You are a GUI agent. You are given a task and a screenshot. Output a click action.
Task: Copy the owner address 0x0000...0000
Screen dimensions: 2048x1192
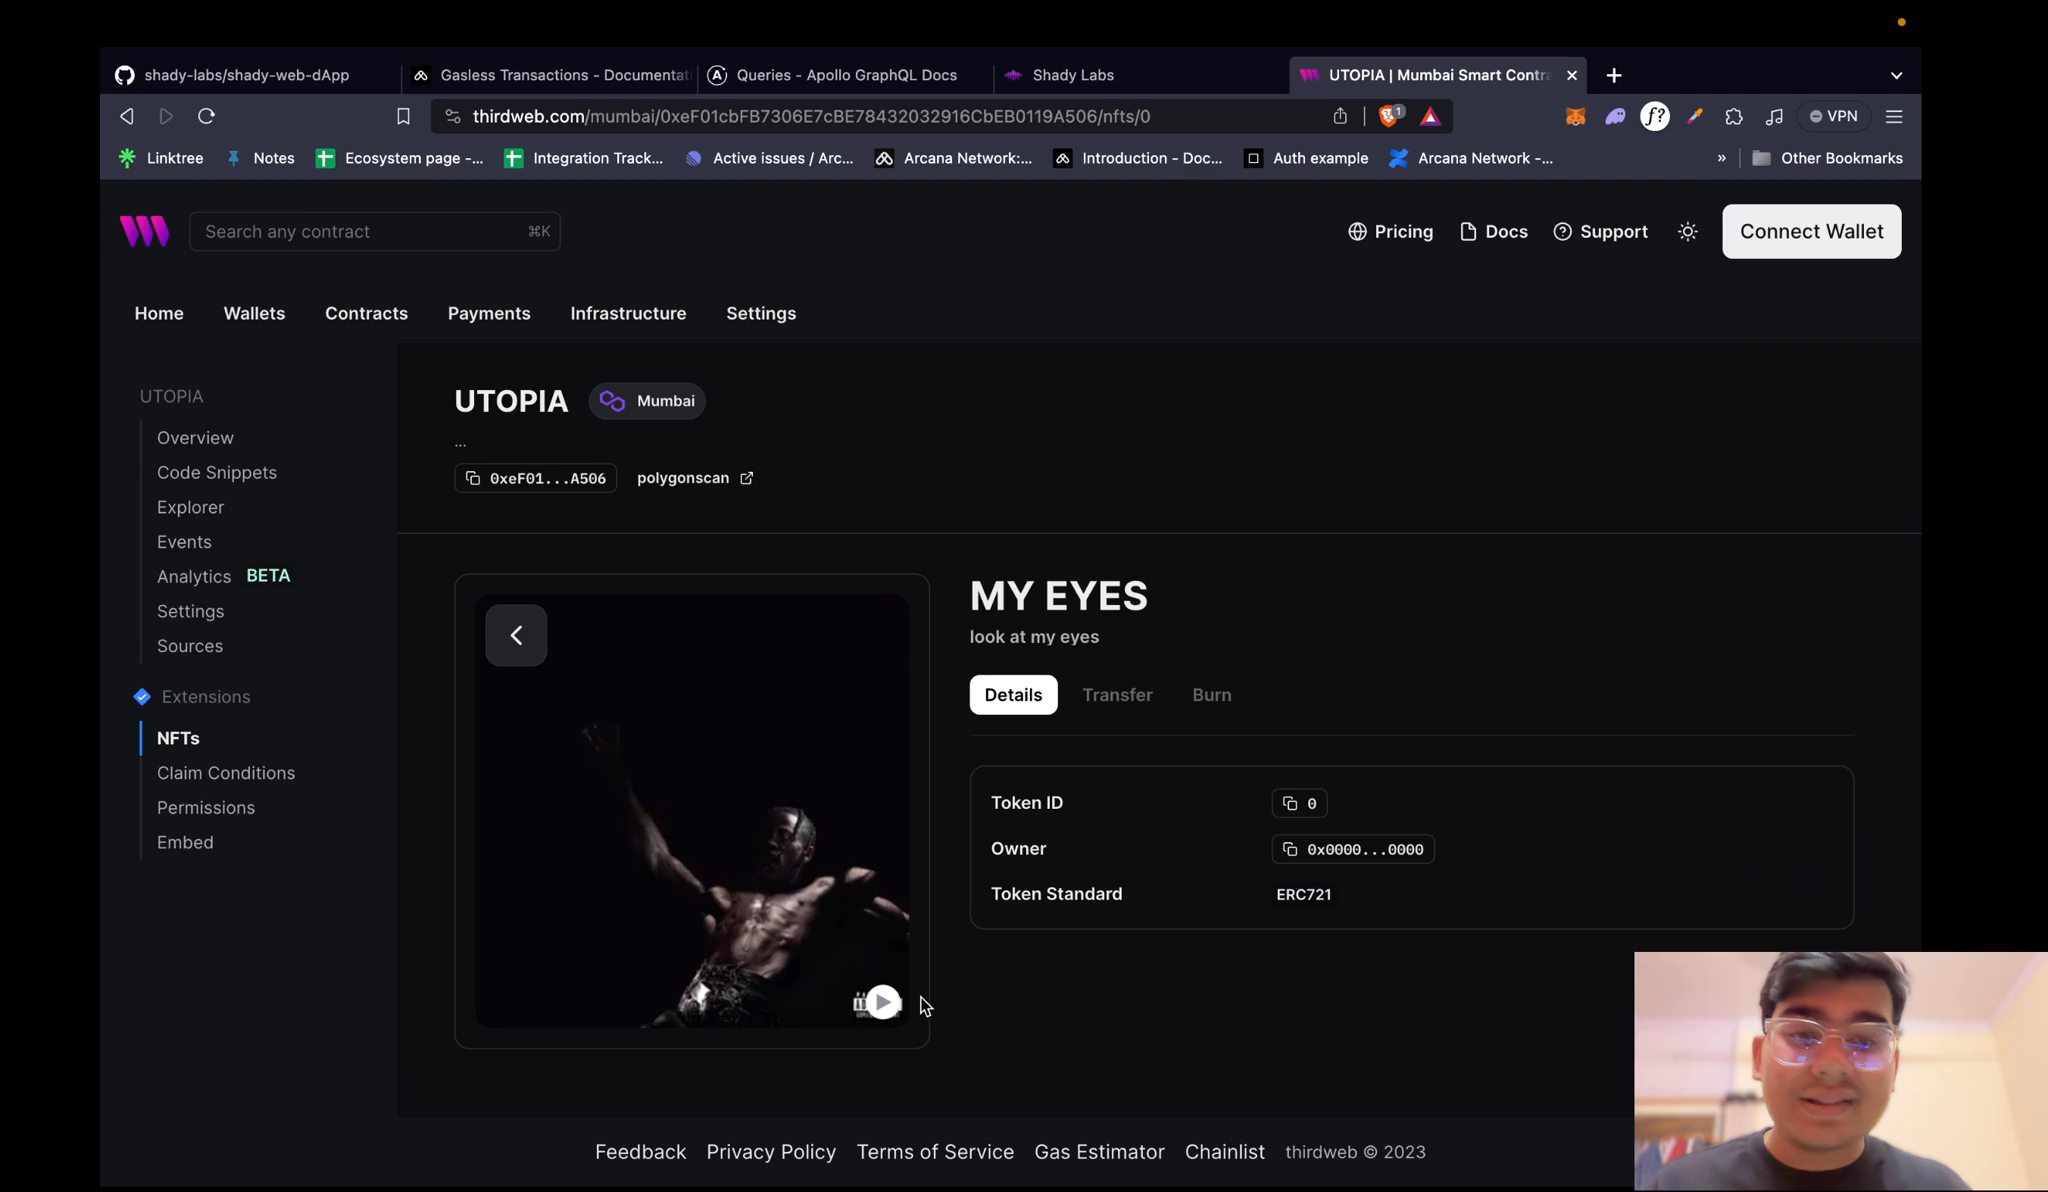(x=1353, y=849)
